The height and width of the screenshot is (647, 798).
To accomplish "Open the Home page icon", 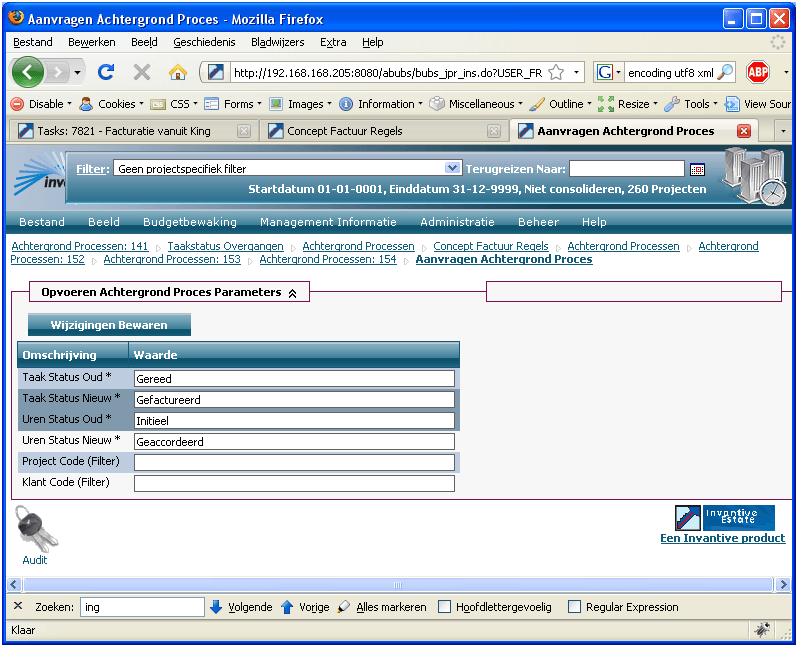I will 178,72.
